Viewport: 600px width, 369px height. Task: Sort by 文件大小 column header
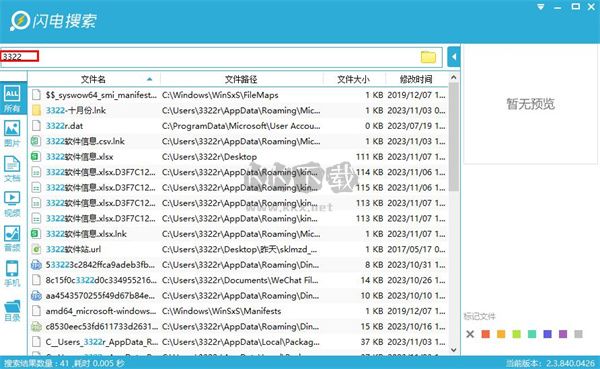(353, 79)
